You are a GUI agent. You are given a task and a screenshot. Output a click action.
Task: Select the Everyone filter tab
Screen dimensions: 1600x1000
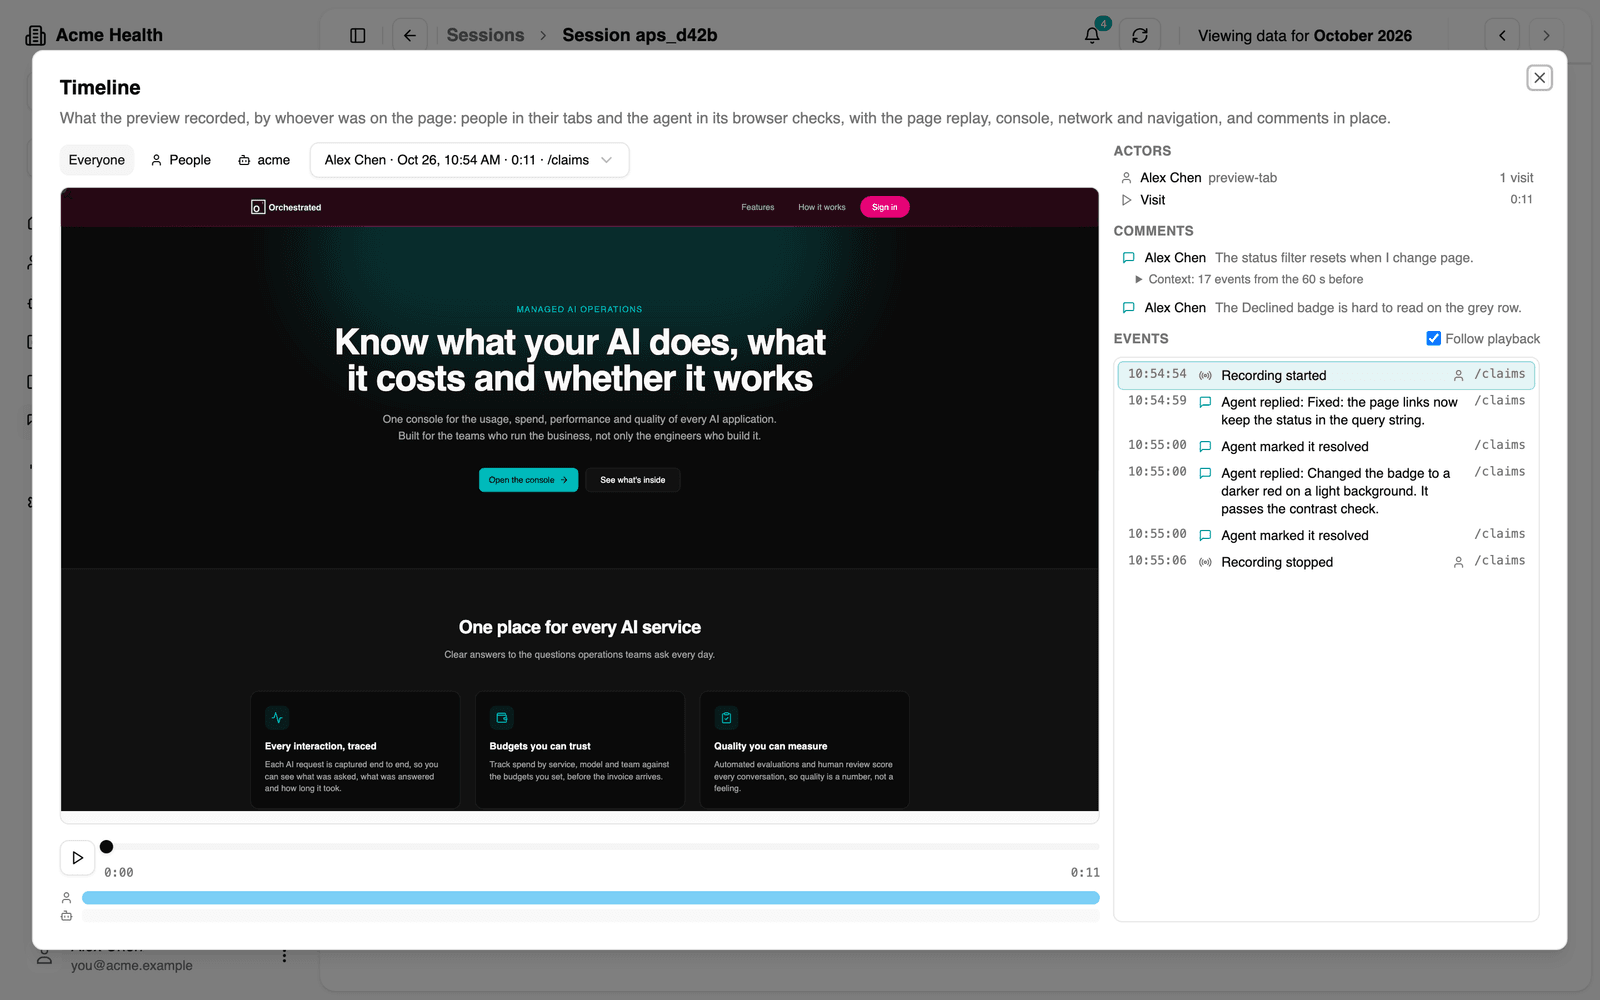coord(97,160)
